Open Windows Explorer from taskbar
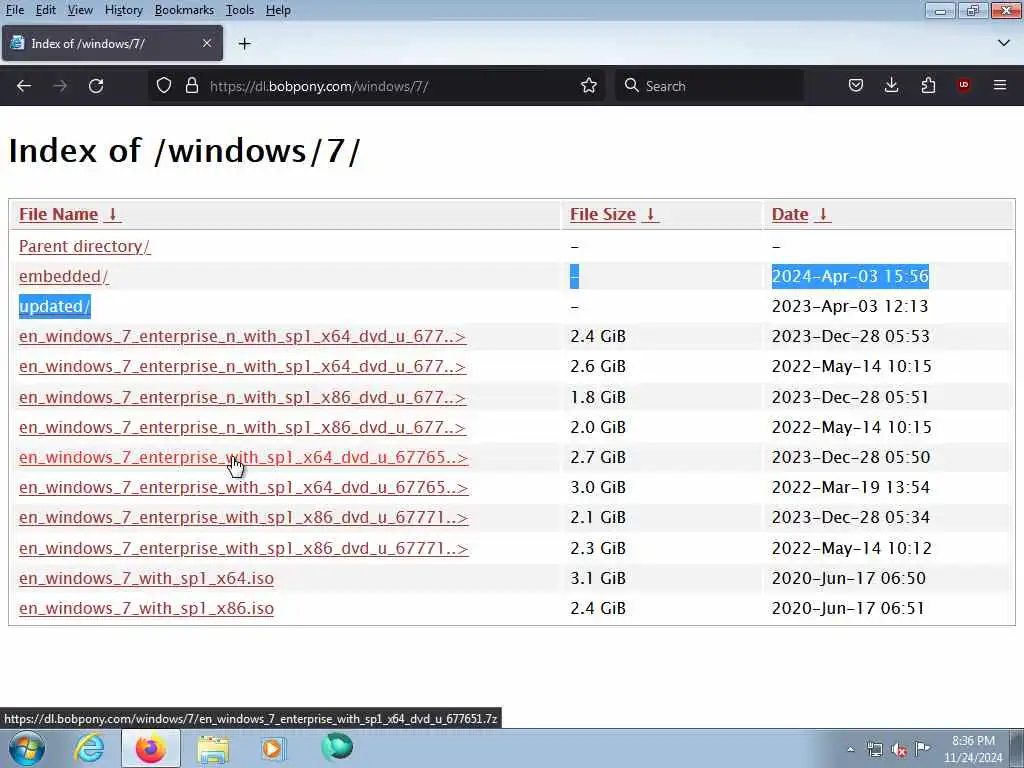The image size is (1024, 768). (213, 748)
